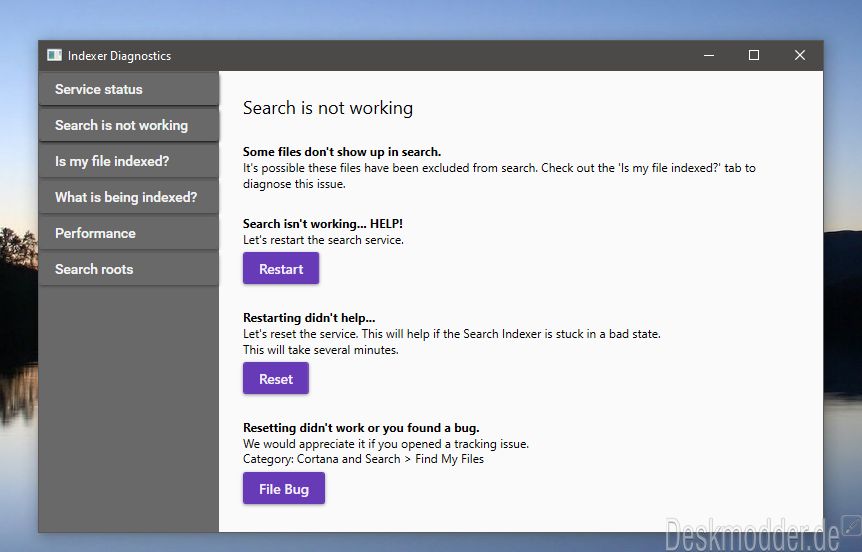Click the Reset button
The image size is (862, 552).
(276, 379)
